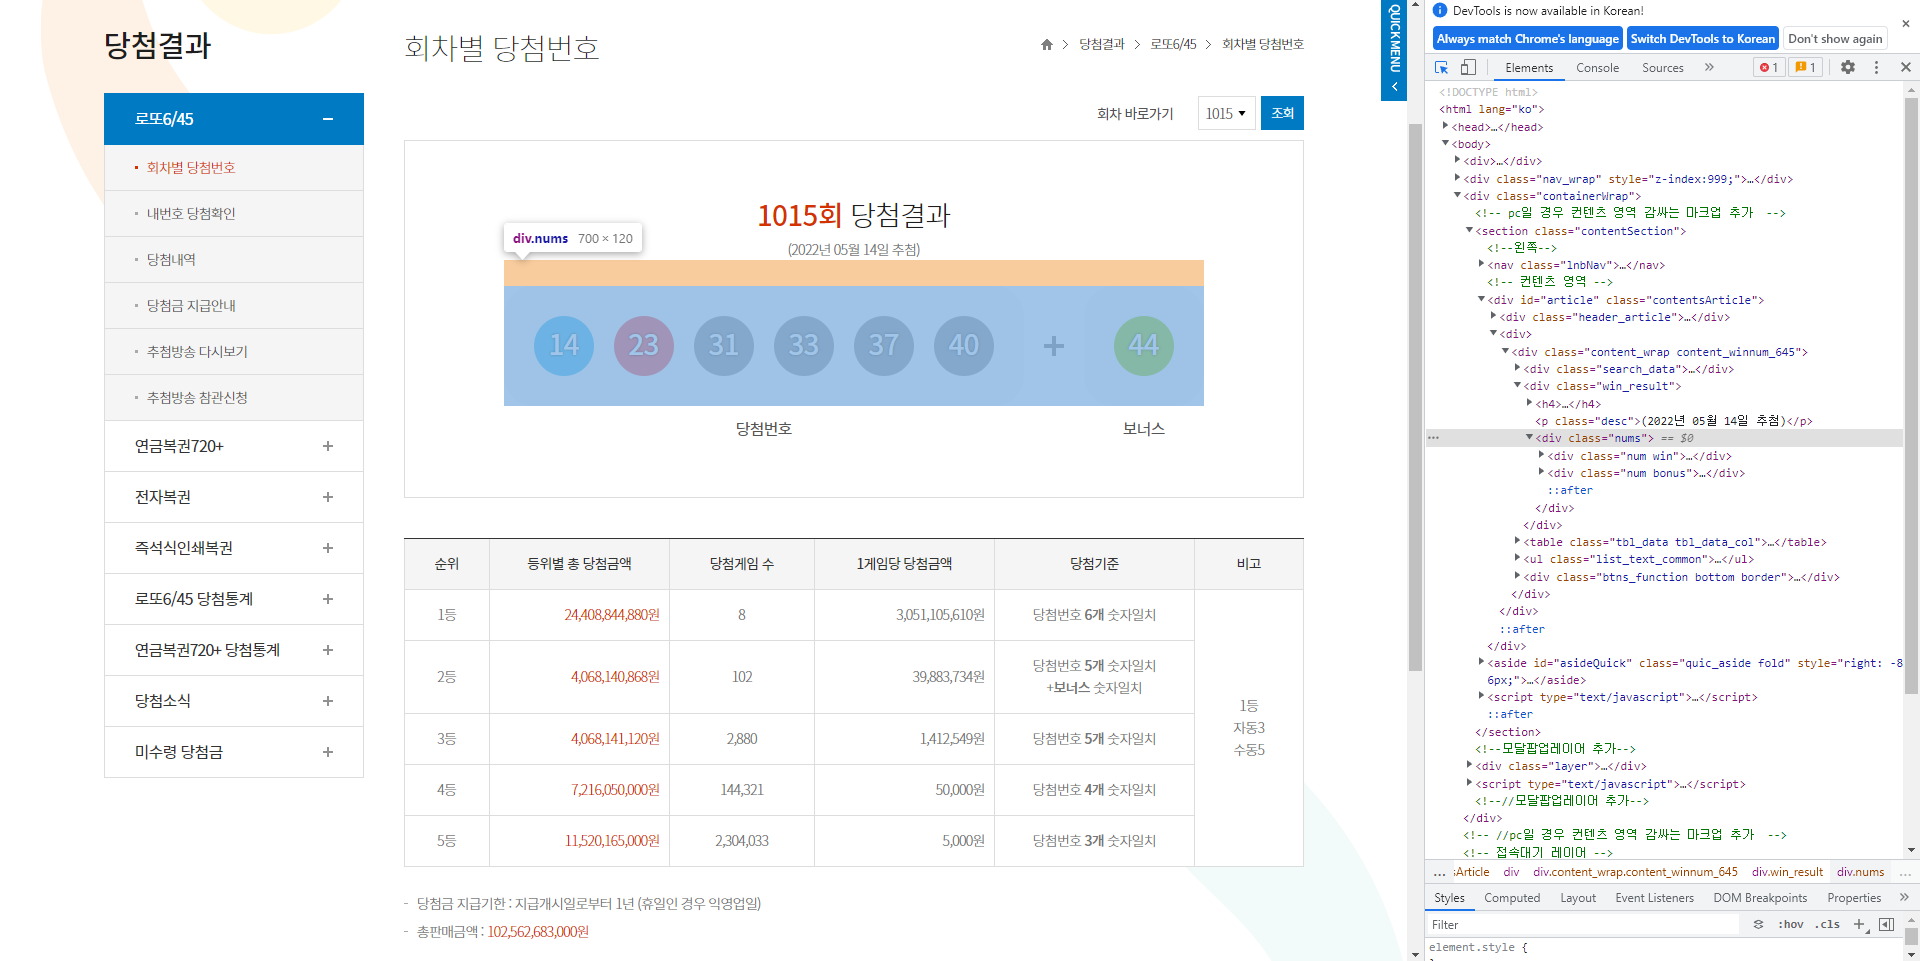Switch to the Layout tab
Viewport: 1920px width, 961px height.
tap(1578, 898)
